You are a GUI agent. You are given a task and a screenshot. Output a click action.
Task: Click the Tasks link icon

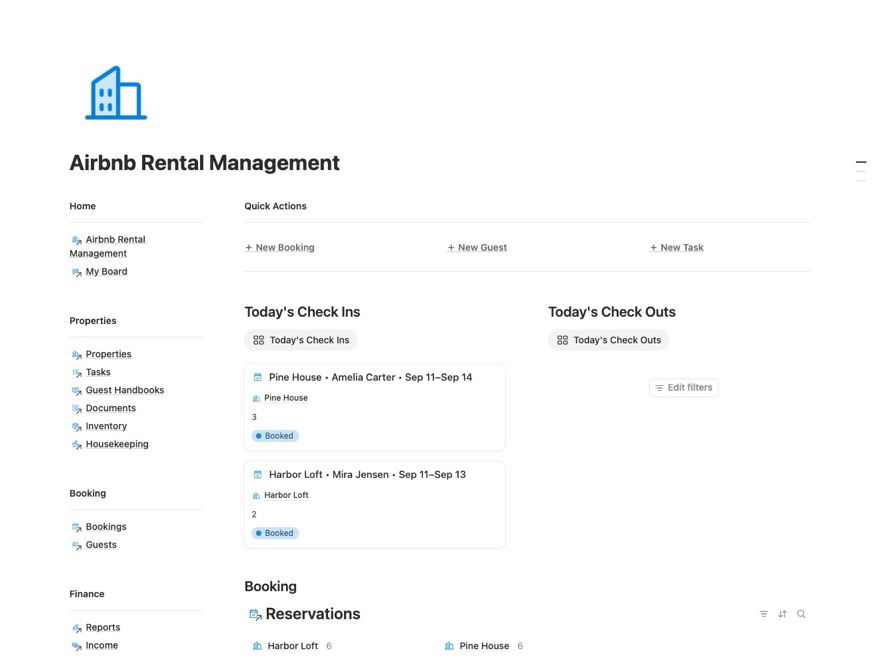76,373
